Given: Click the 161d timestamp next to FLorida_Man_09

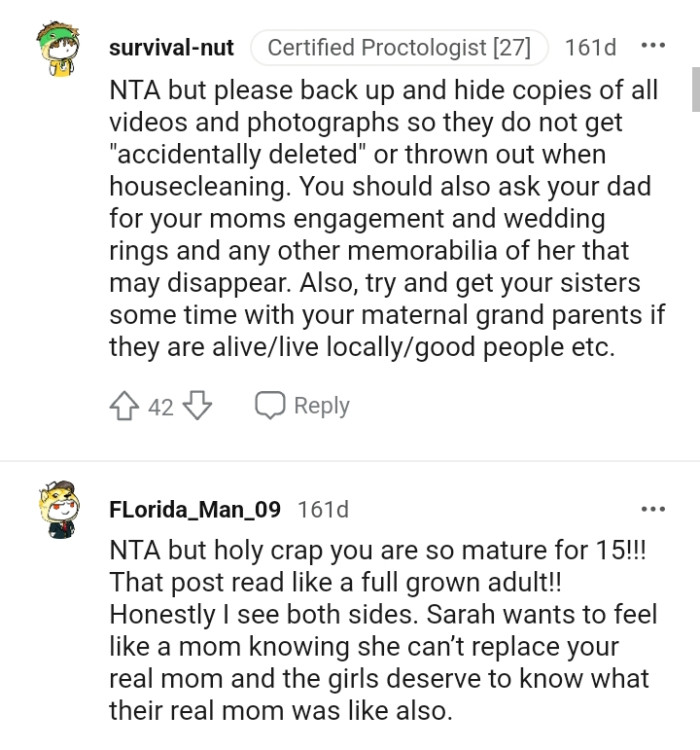Looking at the screenshot, I should (323, 509).
